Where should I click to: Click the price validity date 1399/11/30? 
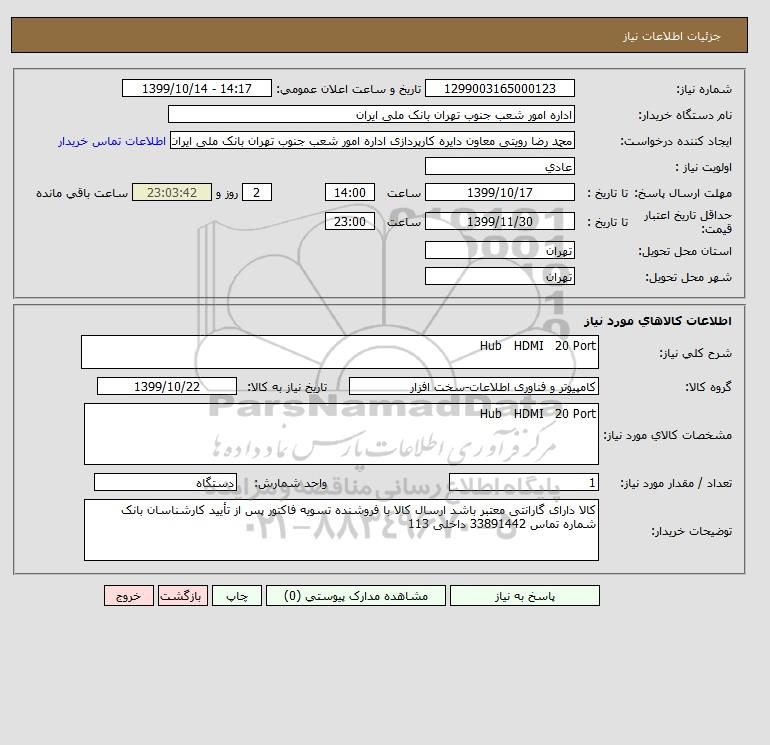coord(499,221)
